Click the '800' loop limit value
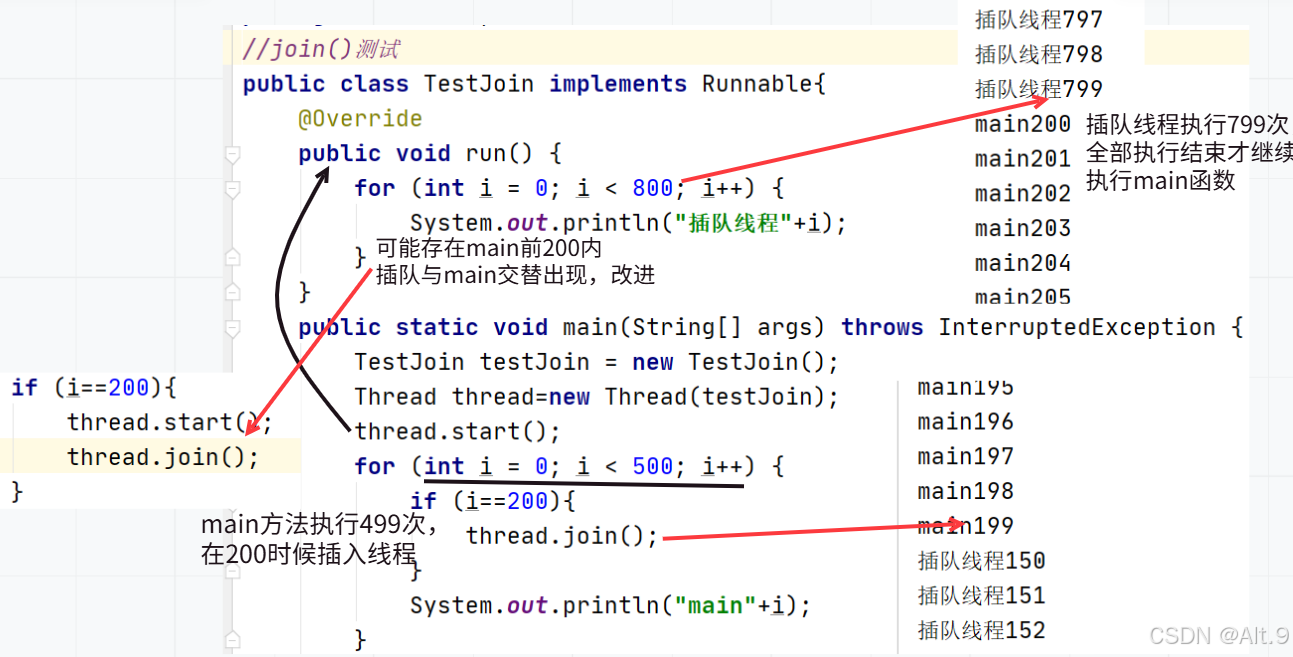The height and width of the screenshot is (657, 1293). point(653,188)
